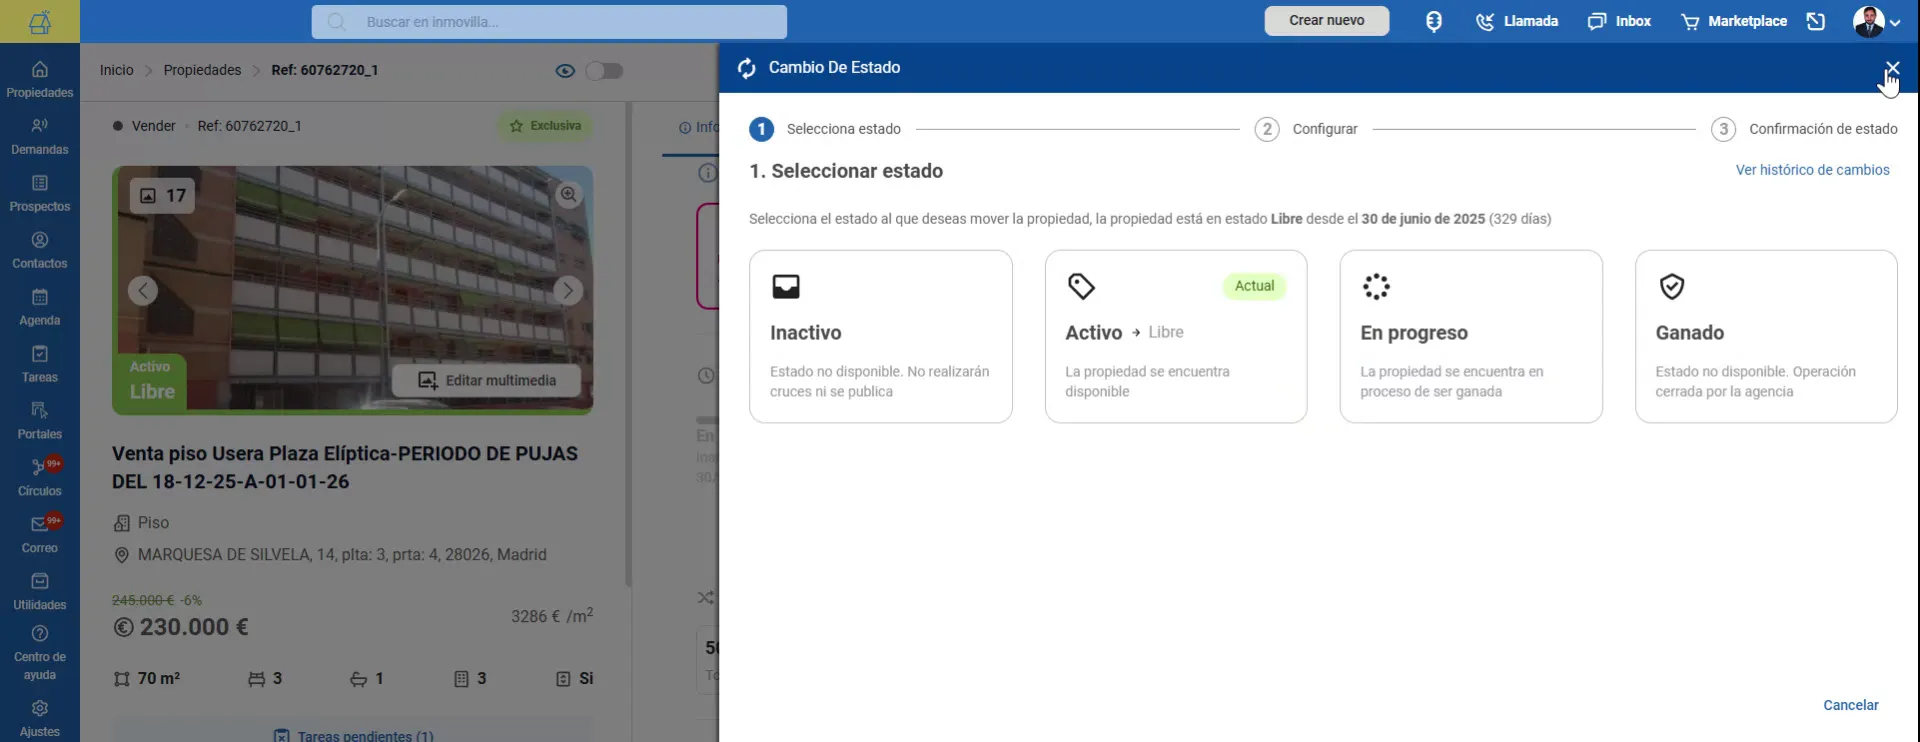
Task: Open the Inbox menu item
Action: pos(1619,21)
